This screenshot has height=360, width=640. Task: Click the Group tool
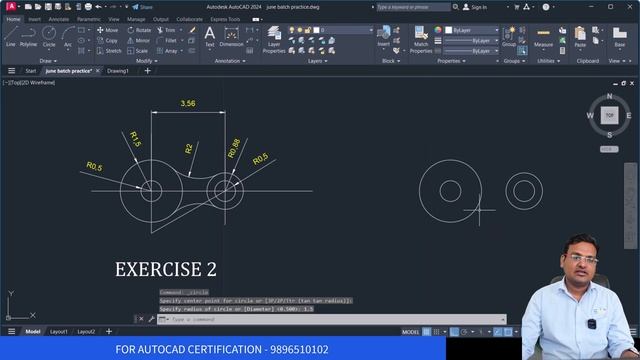click(x=509, y=36)
